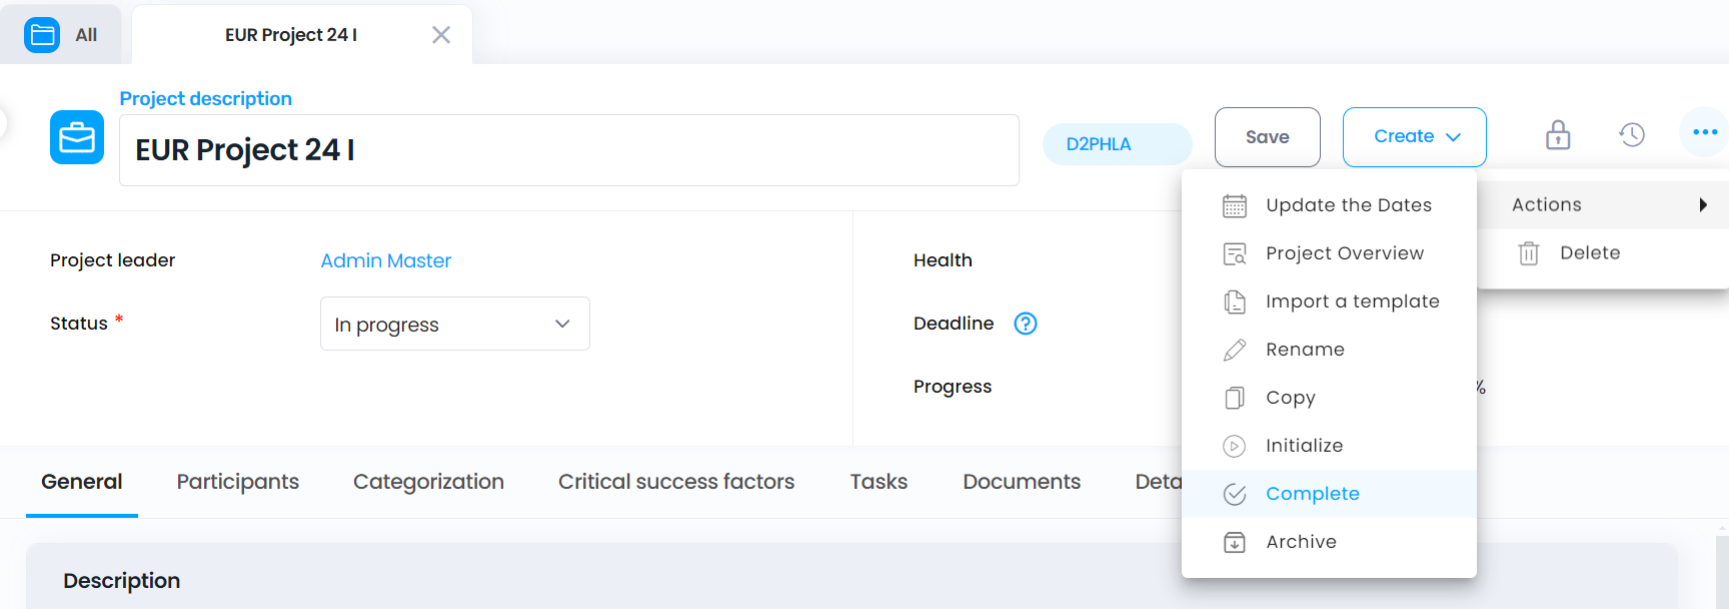Click the lock icon in header
This screenshot has width=1729, height=609.
[x=1558, y=135]
